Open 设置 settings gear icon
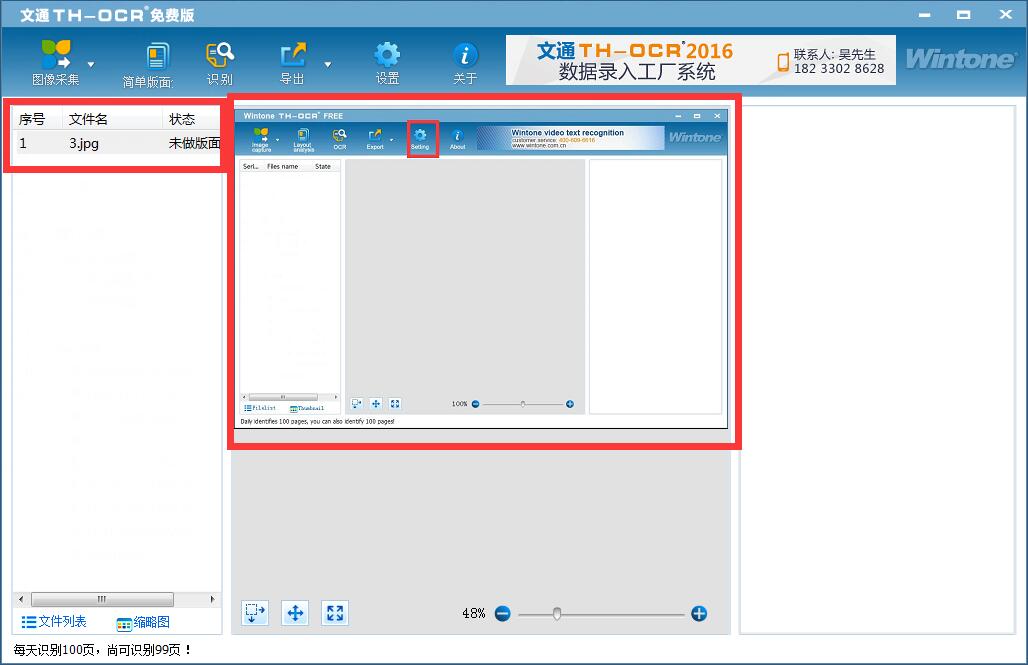 coord(387,62)
